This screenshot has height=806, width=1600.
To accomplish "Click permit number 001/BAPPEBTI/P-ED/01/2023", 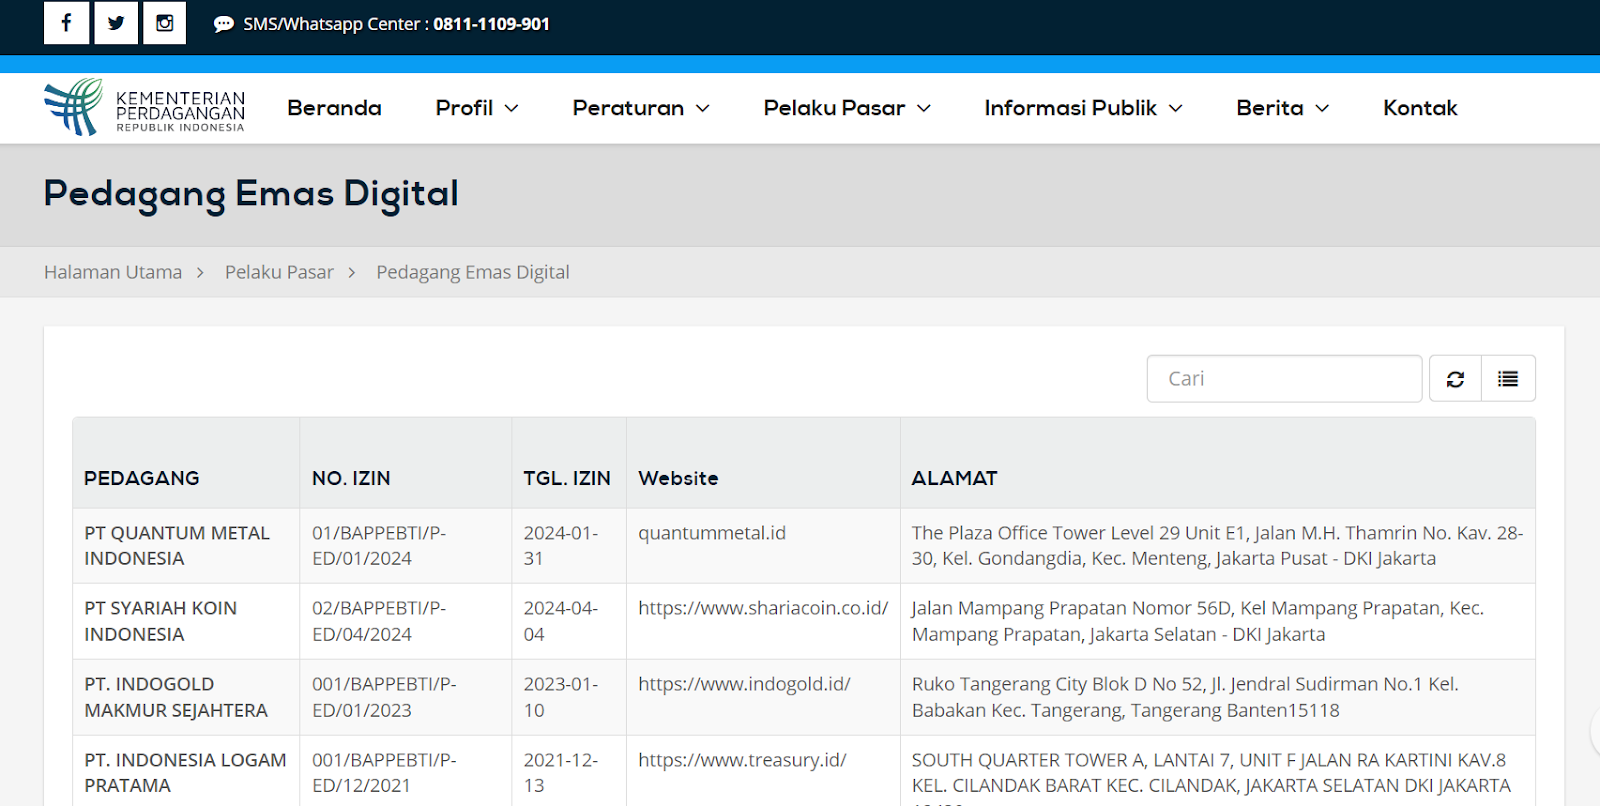I will 405,697.
